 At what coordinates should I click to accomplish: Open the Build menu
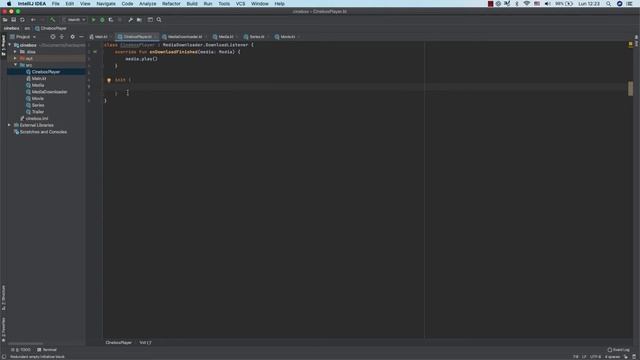[192, 4]
